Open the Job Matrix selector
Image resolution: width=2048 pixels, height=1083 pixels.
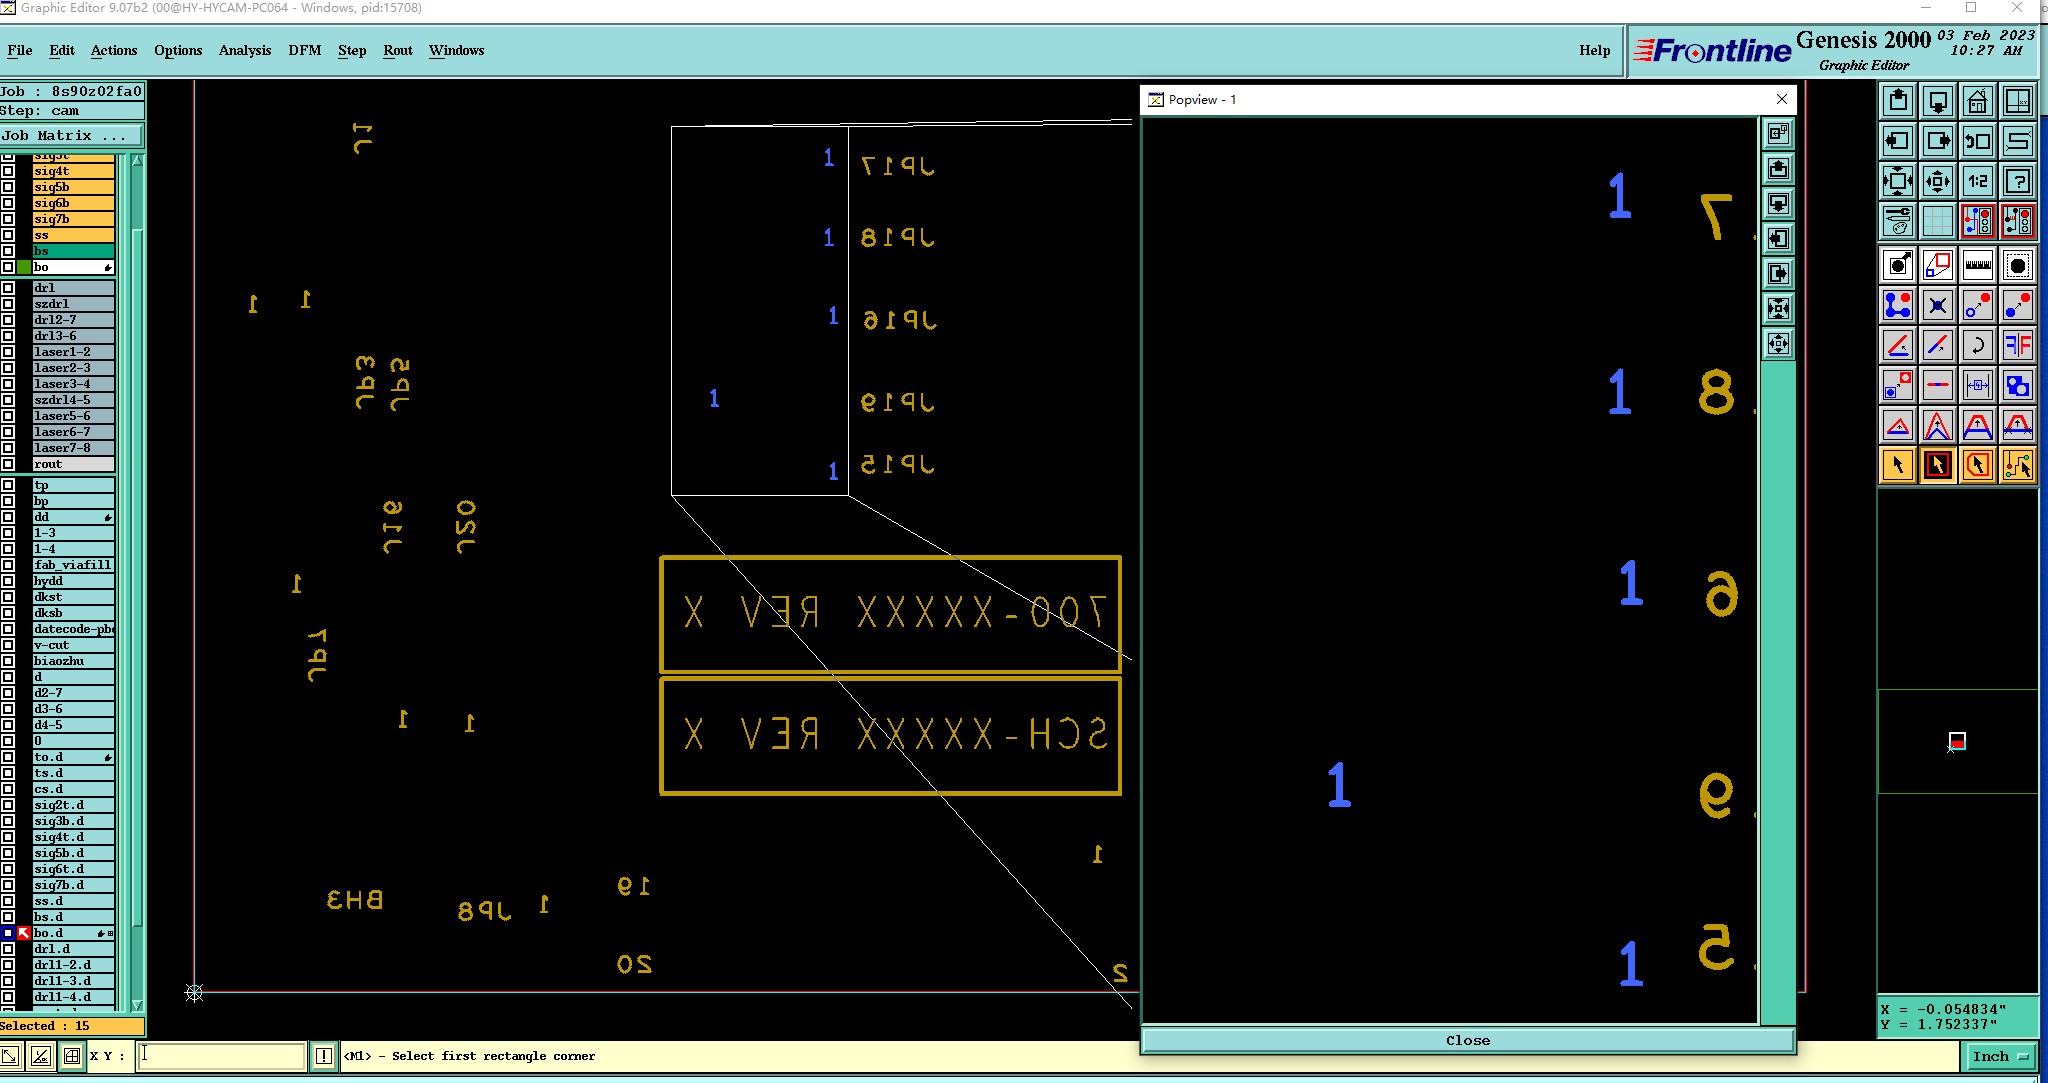(x=71, y=136)
